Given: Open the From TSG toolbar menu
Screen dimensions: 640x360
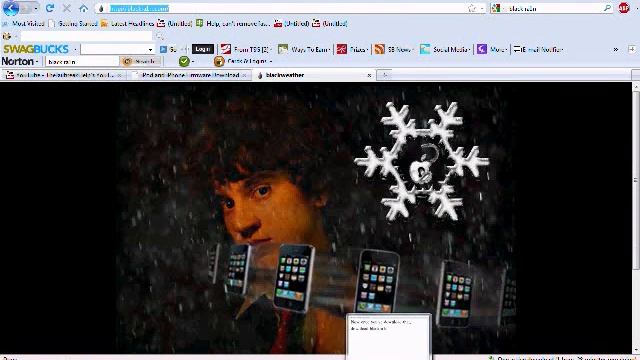Looking at the screenshot, I should [246, 49].
